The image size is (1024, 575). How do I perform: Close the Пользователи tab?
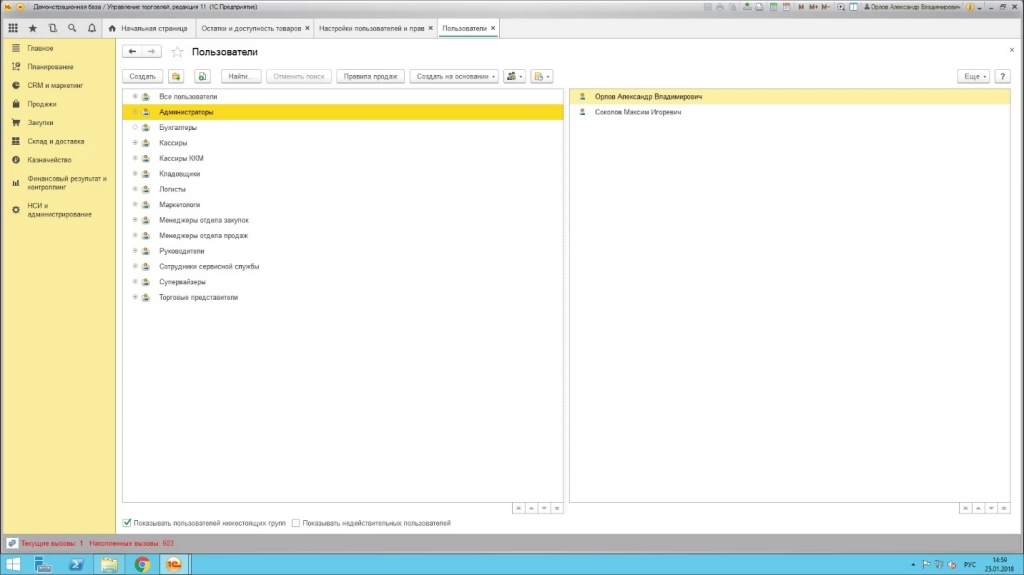click(x=493, y=28)
